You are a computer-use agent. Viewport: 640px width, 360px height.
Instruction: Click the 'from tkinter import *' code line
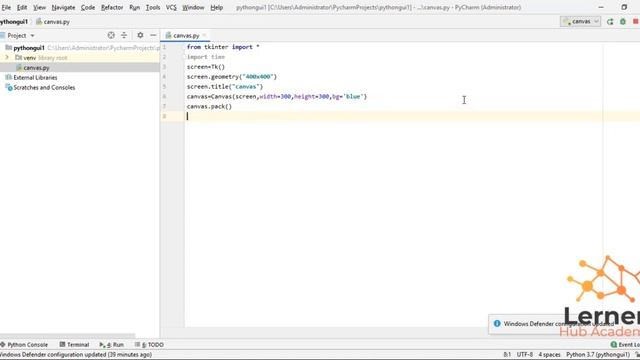[x=223, y=47]
